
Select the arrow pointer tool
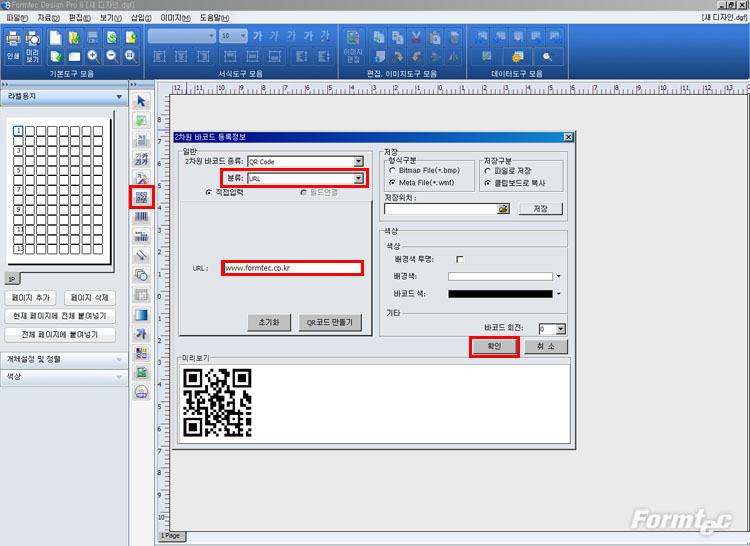point(141,101)
